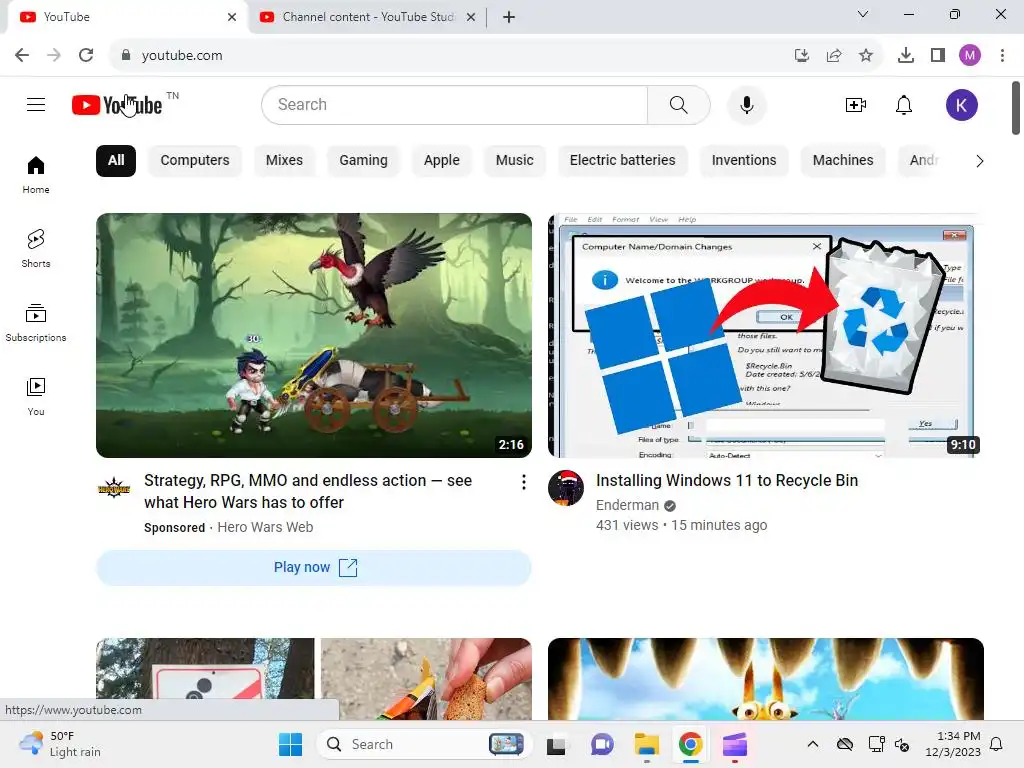Click the Hero Wars channel avatar
The height and width of the screenshot is (768, 1024).
114,487
